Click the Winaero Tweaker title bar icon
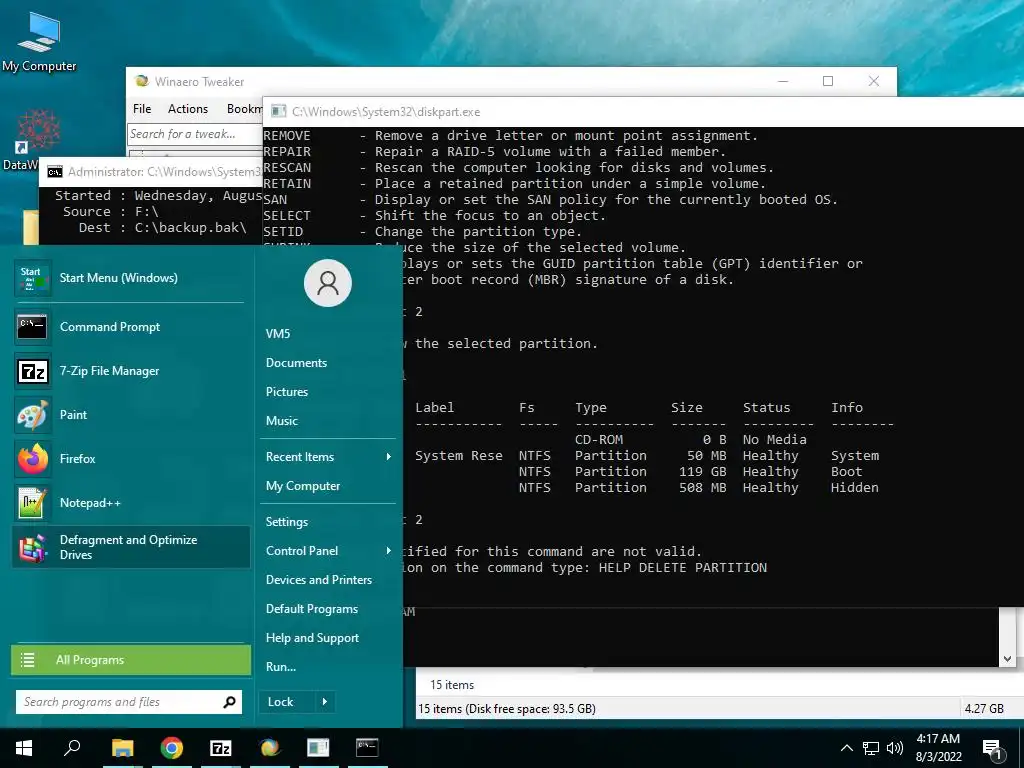This screenshot has width=1024, height=768. click(141, 81)
